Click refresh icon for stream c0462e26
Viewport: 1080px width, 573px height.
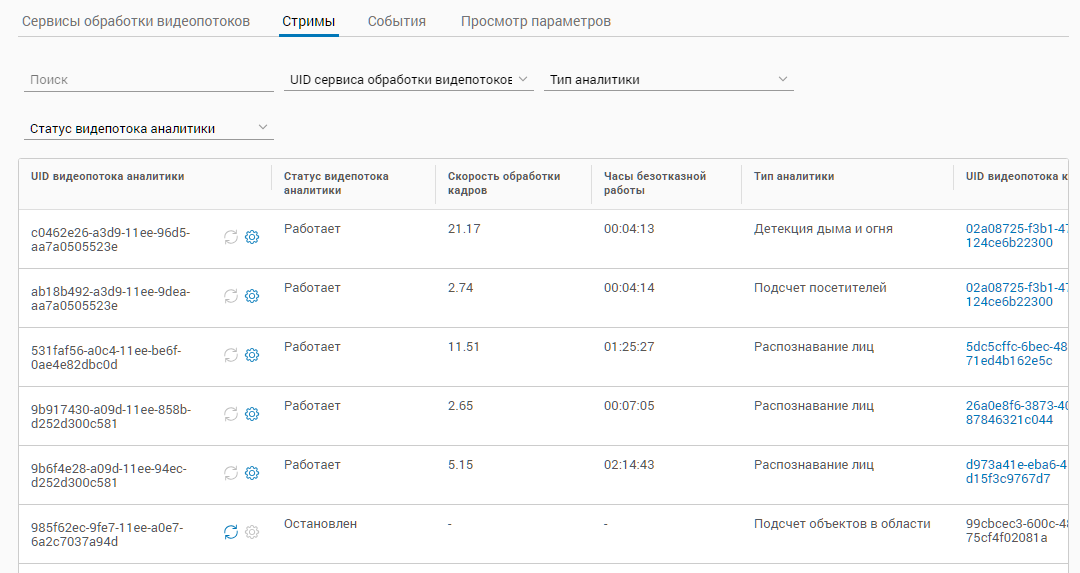(x=231, y=237)
